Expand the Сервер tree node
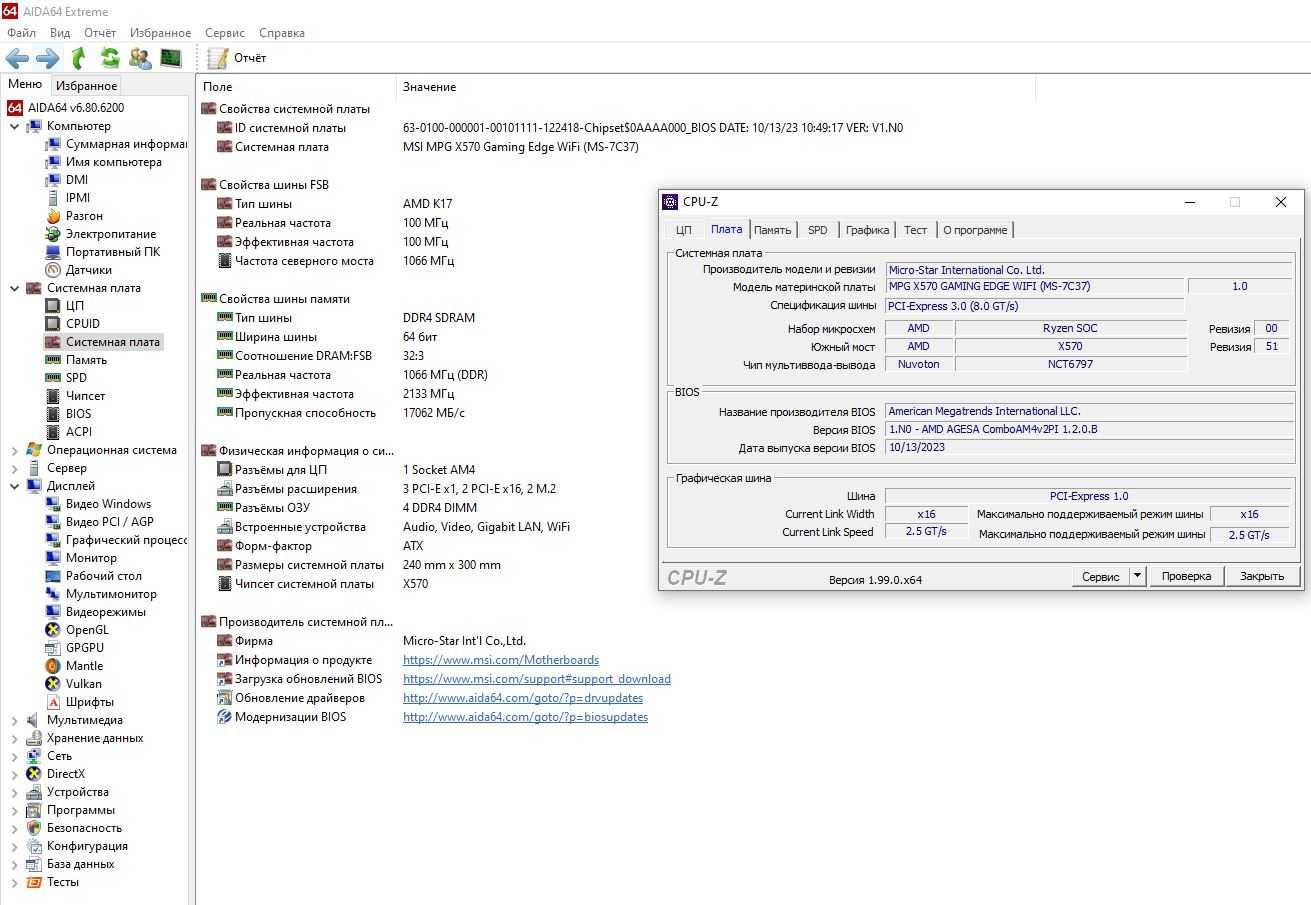The width and height of the screenshot is (1311, 905). pyautogui.click(x=14, y=468)
